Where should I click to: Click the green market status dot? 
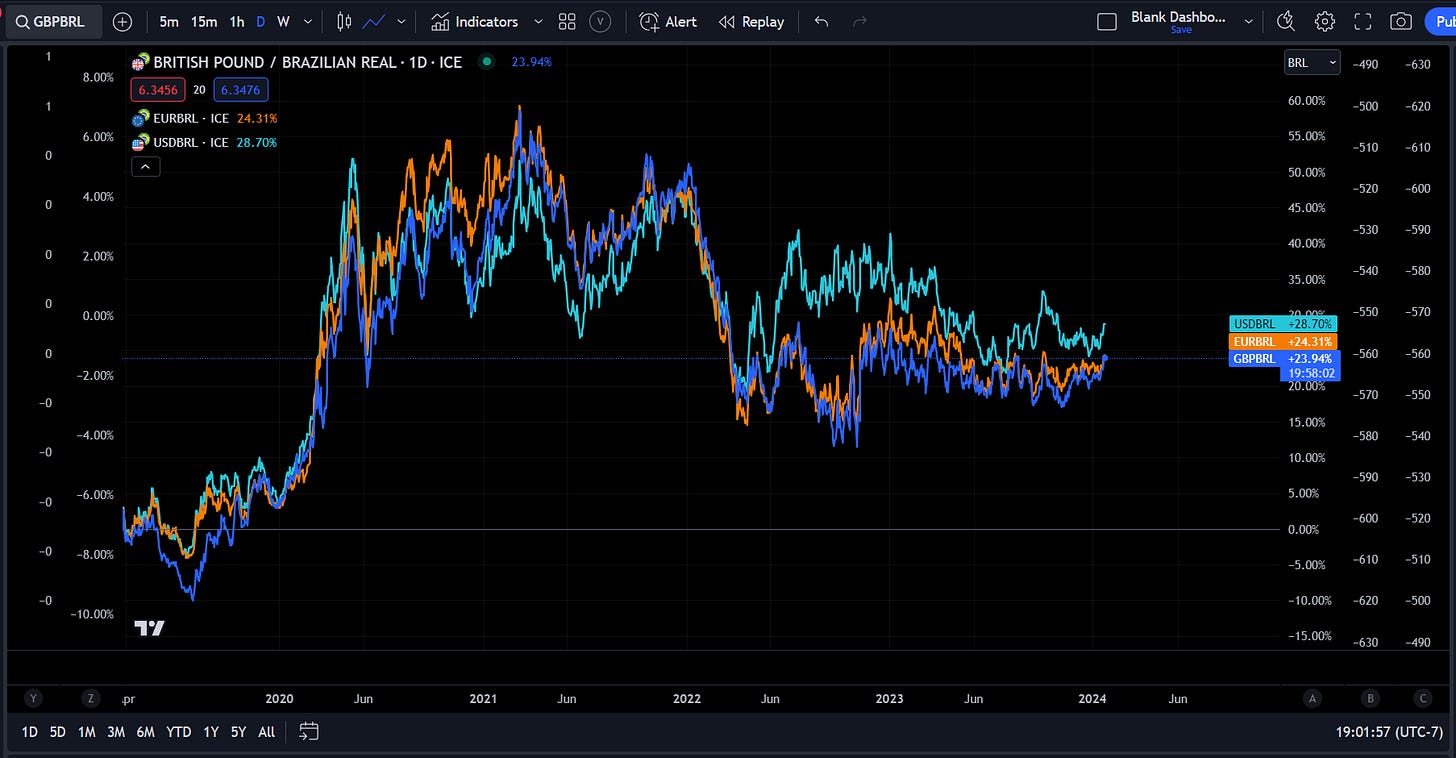487,61
